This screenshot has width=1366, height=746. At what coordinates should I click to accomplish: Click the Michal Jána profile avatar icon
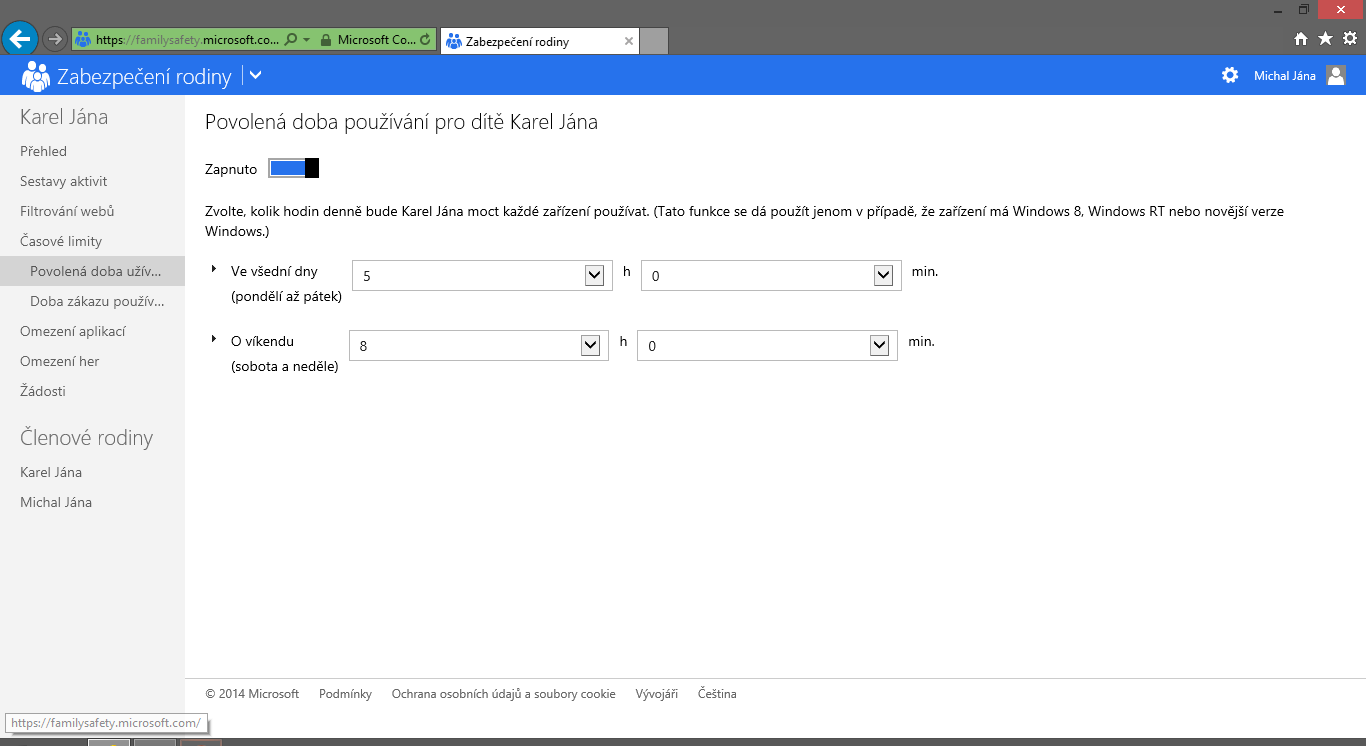tap(1336, 75)
